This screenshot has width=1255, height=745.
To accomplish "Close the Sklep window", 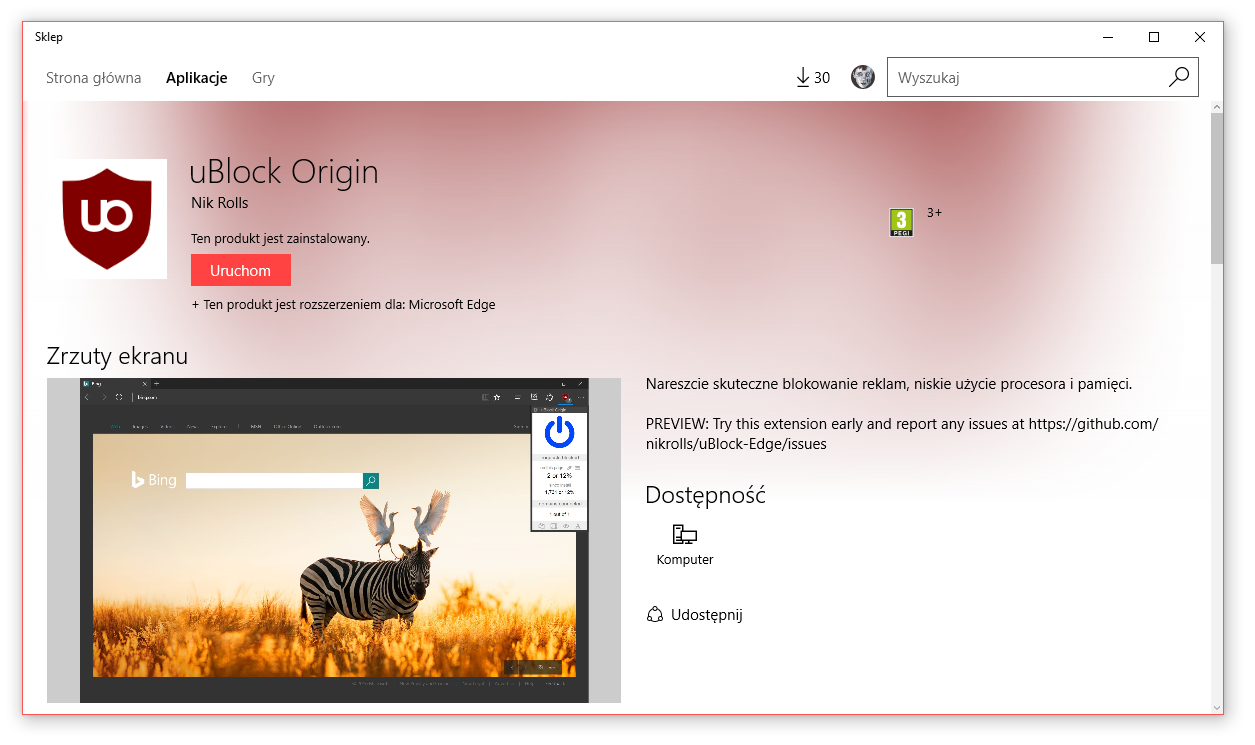I will coord(1200,37).
